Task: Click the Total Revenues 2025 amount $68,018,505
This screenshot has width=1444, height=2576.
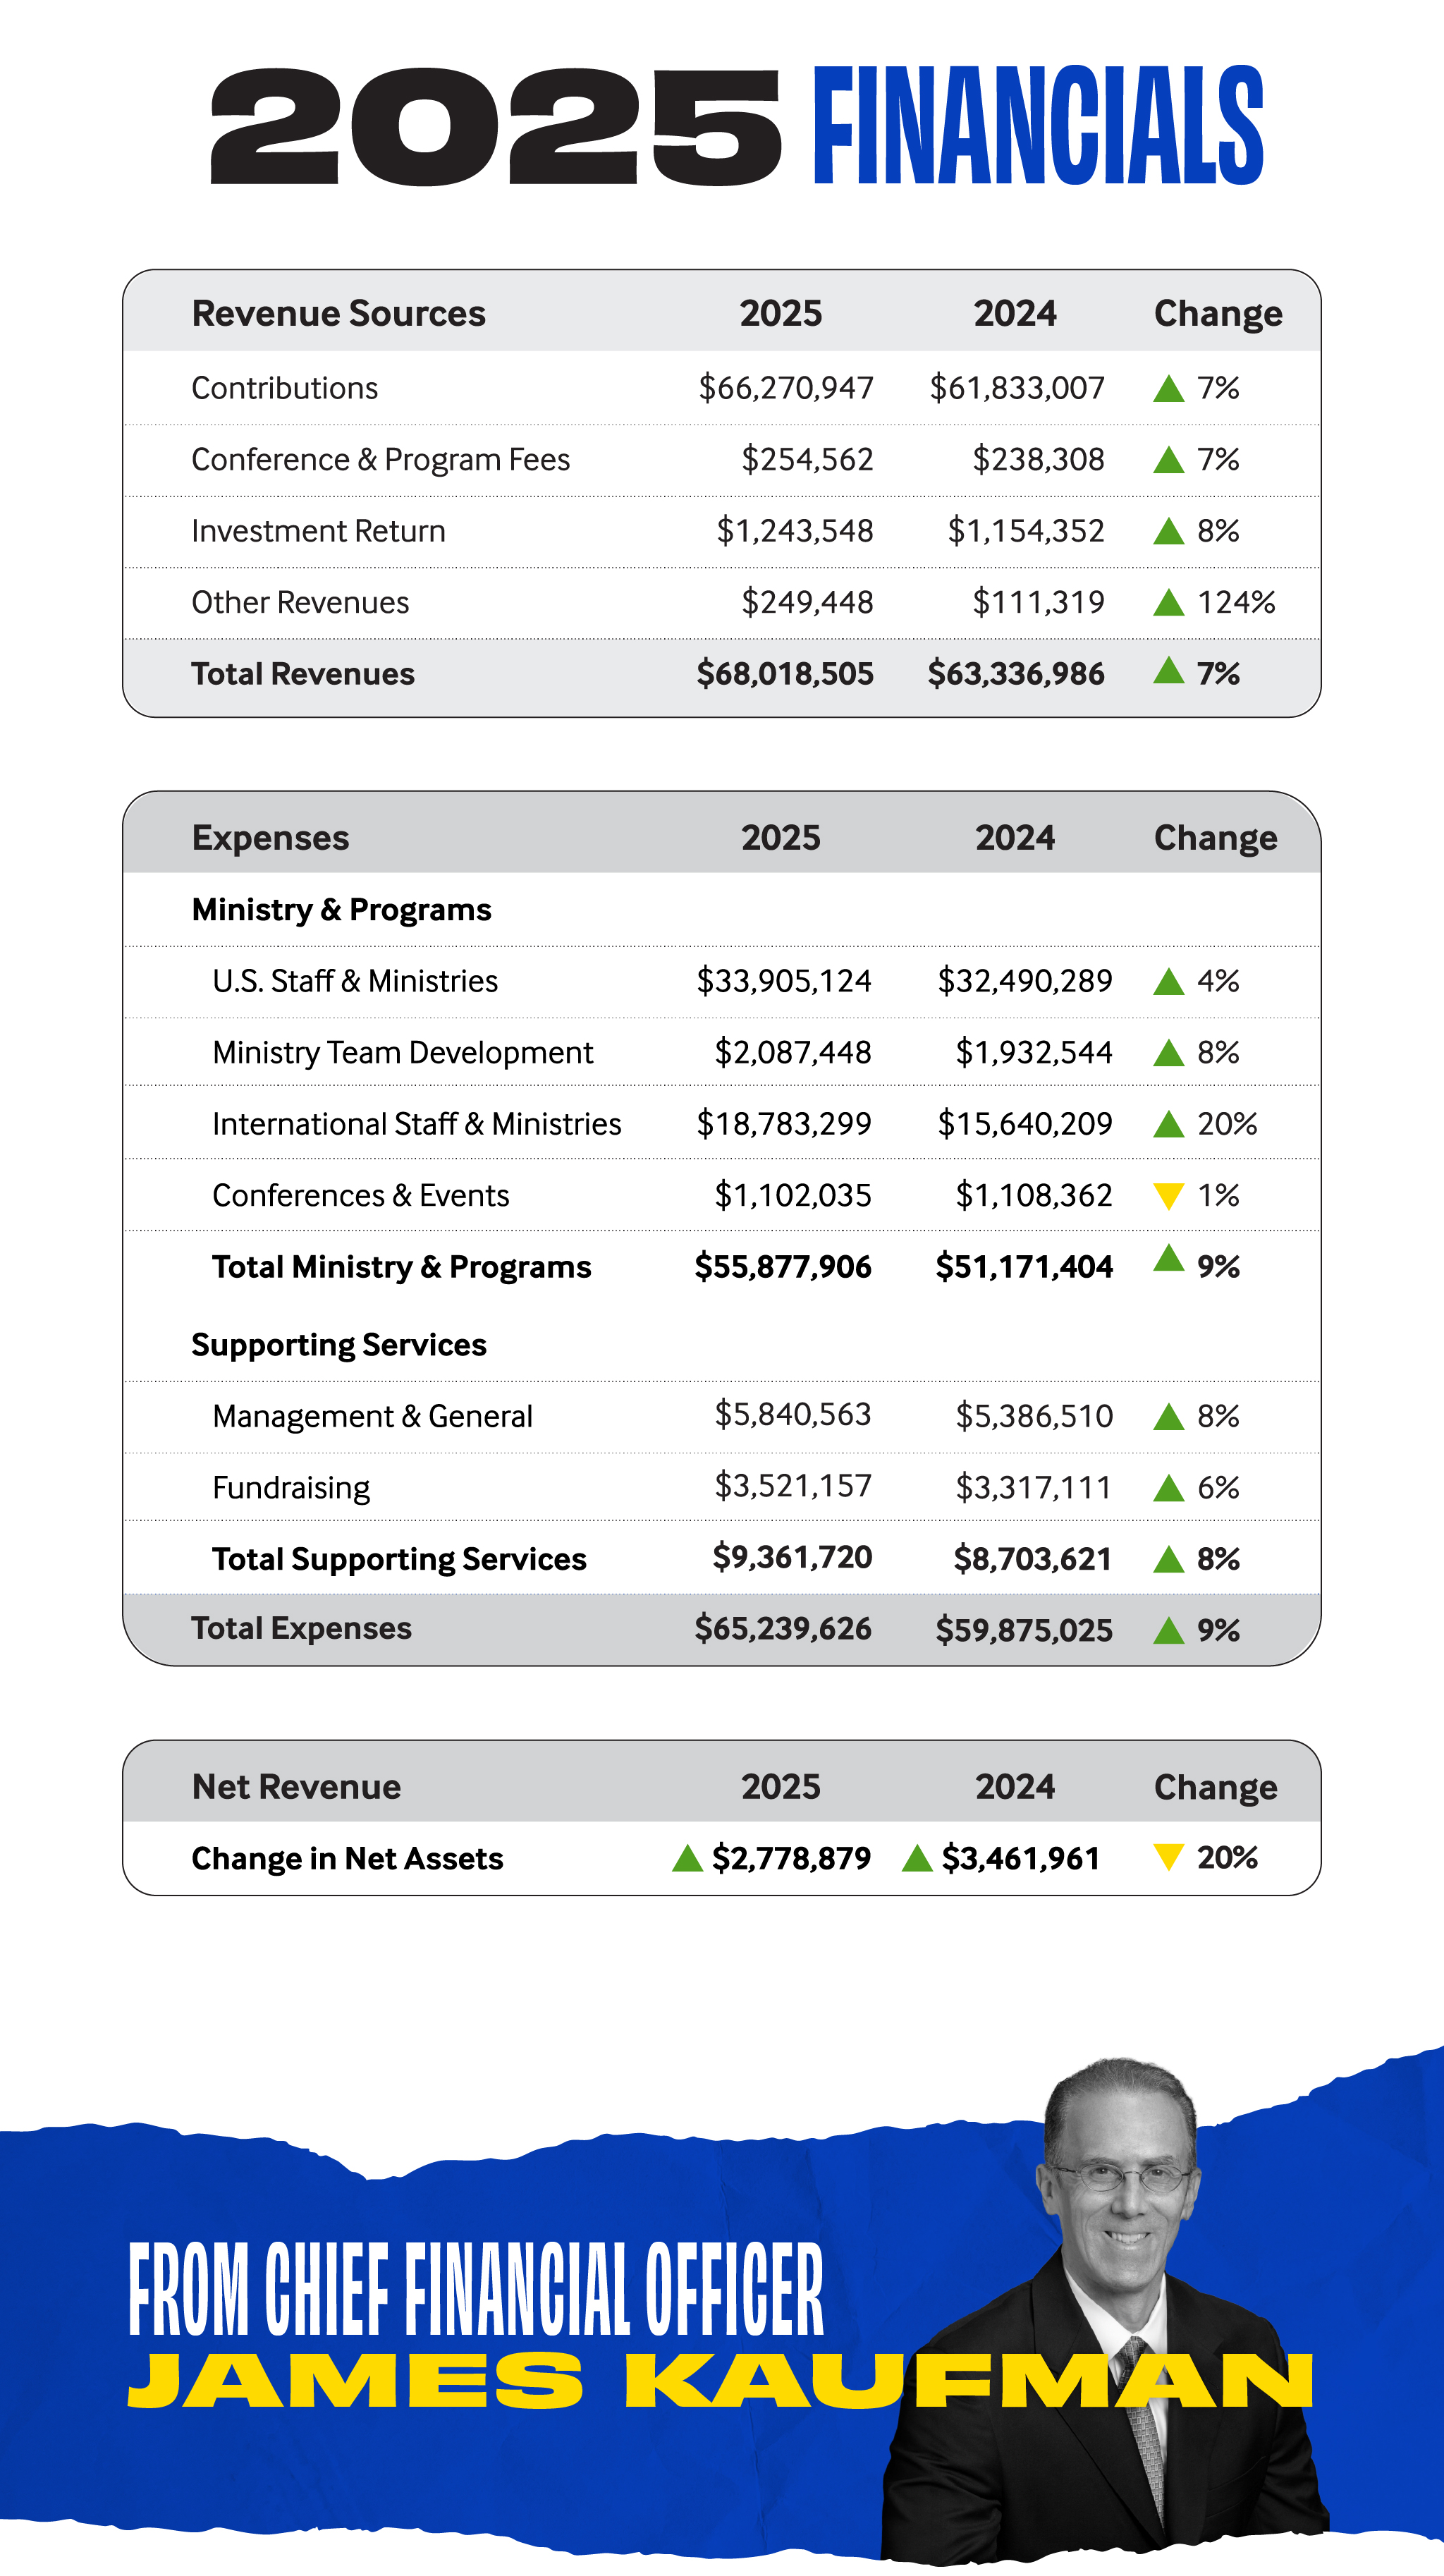Action: pyautogui.click(x=785, y=674)
